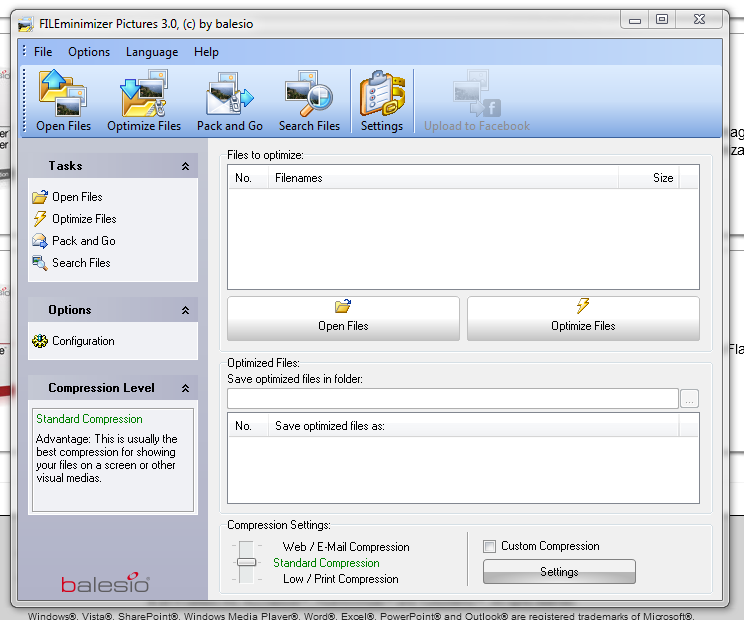
Task: Open the File menu
Action: pos(43,52)
